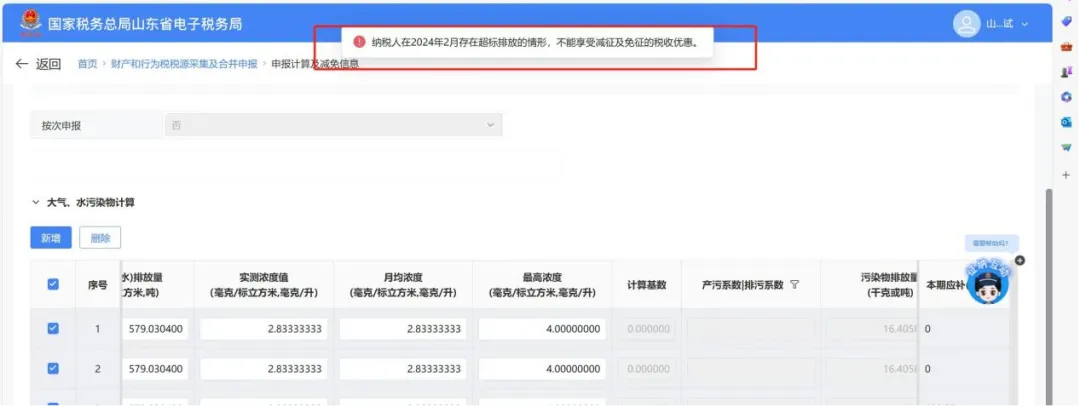Click the 实测浓度值 column header
1080x407 pixels.
tap(264, 284)
